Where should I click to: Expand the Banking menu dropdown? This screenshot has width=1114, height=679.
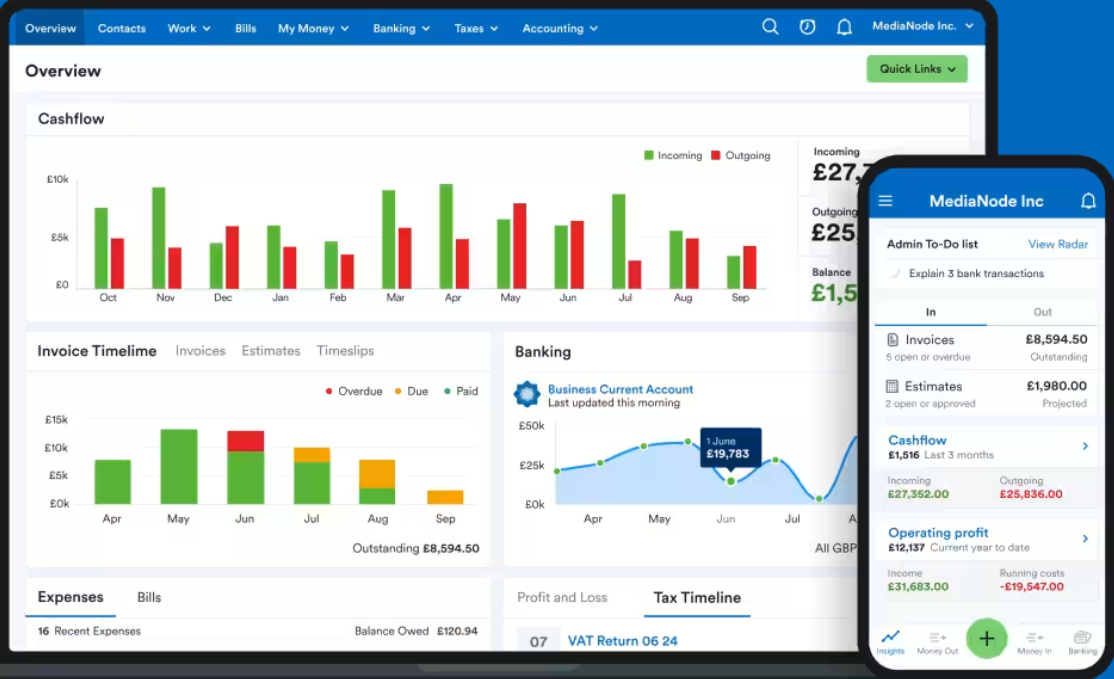(x=401, y=28)
